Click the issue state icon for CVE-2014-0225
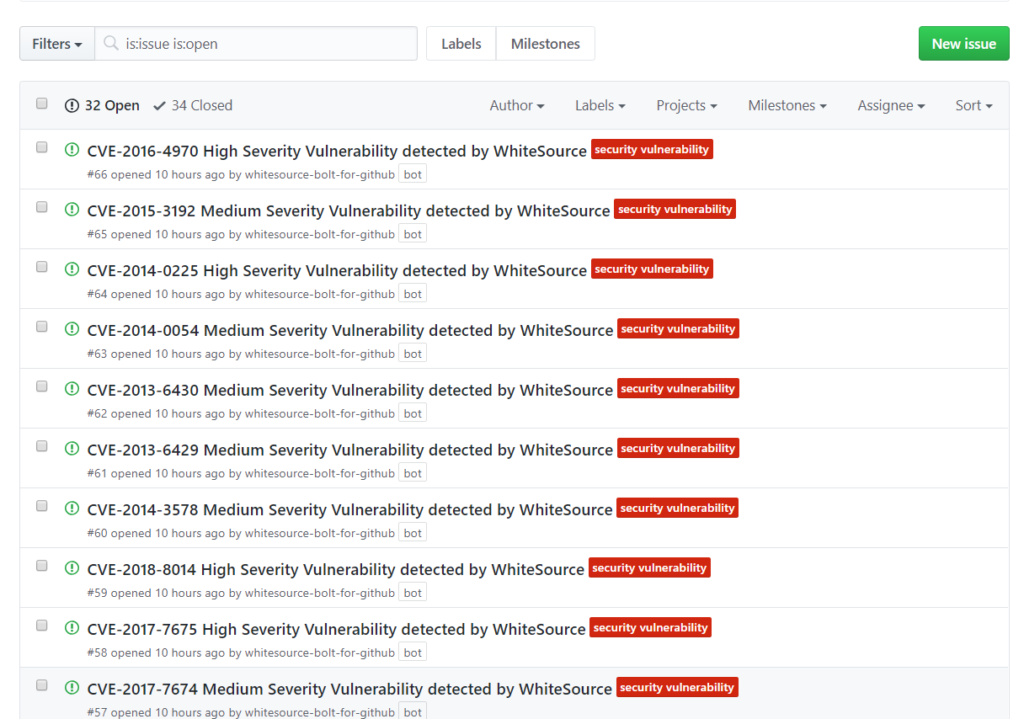Screen dimensions: 1024x719 (x=71, y=269)
